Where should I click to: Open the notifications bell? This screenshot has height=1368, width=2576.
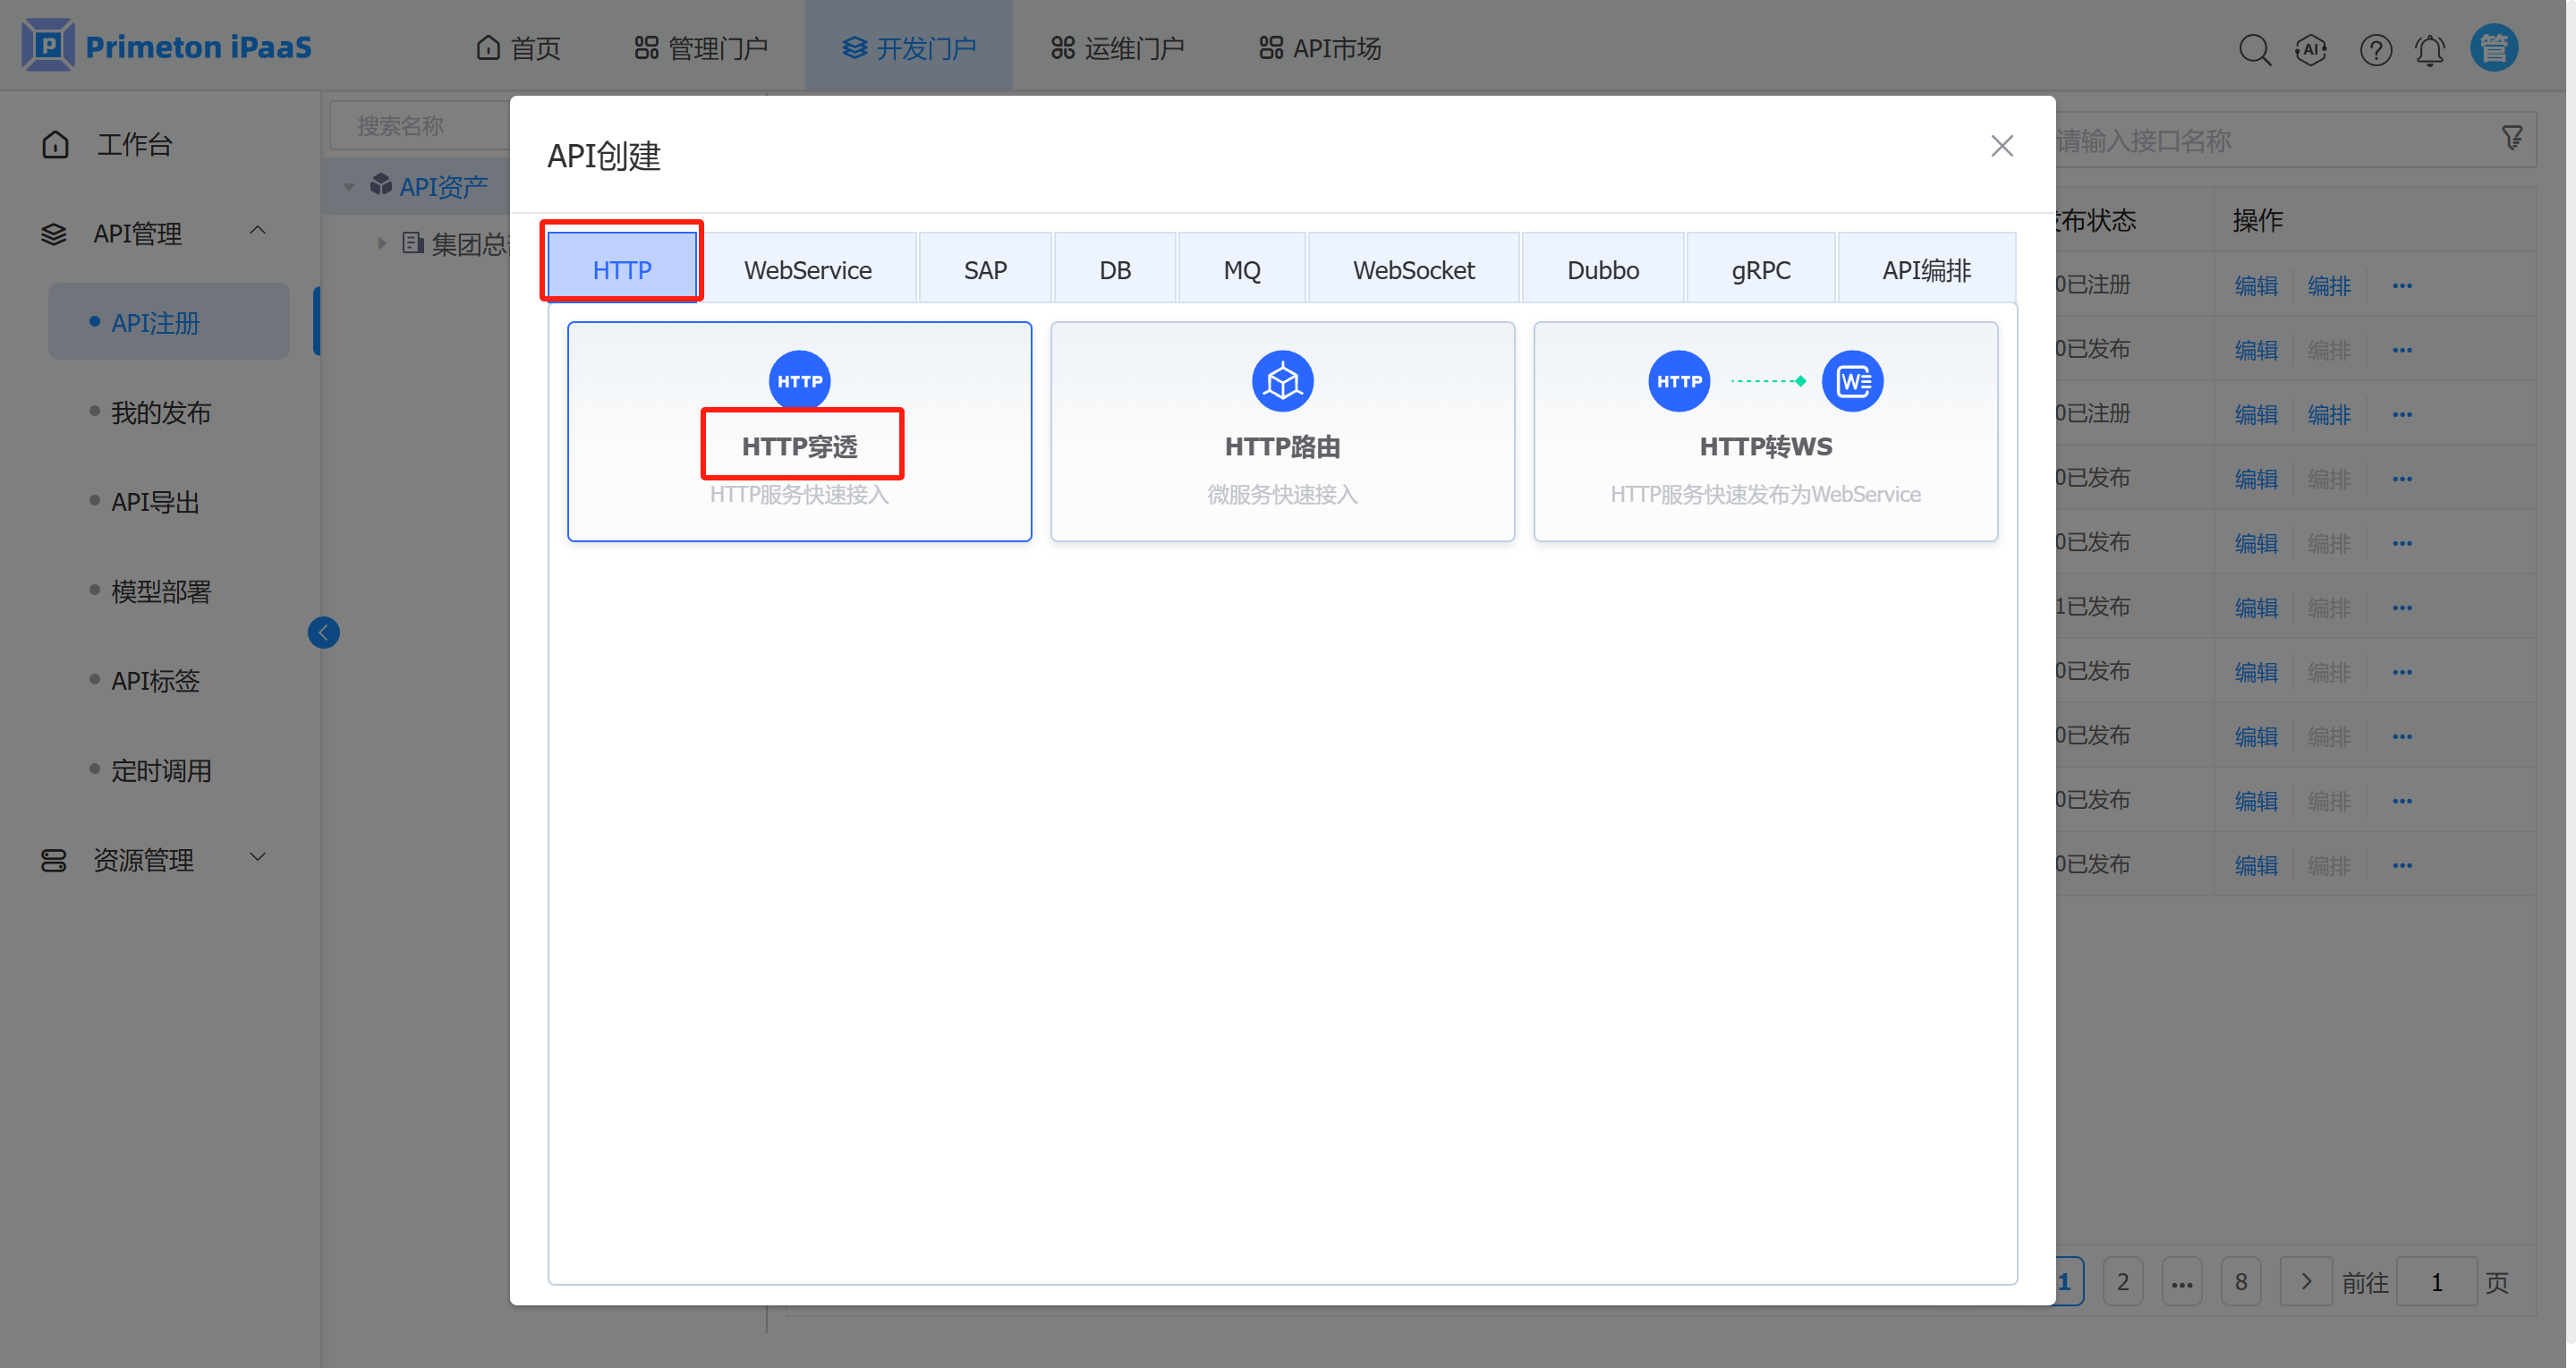[2430, 49]
